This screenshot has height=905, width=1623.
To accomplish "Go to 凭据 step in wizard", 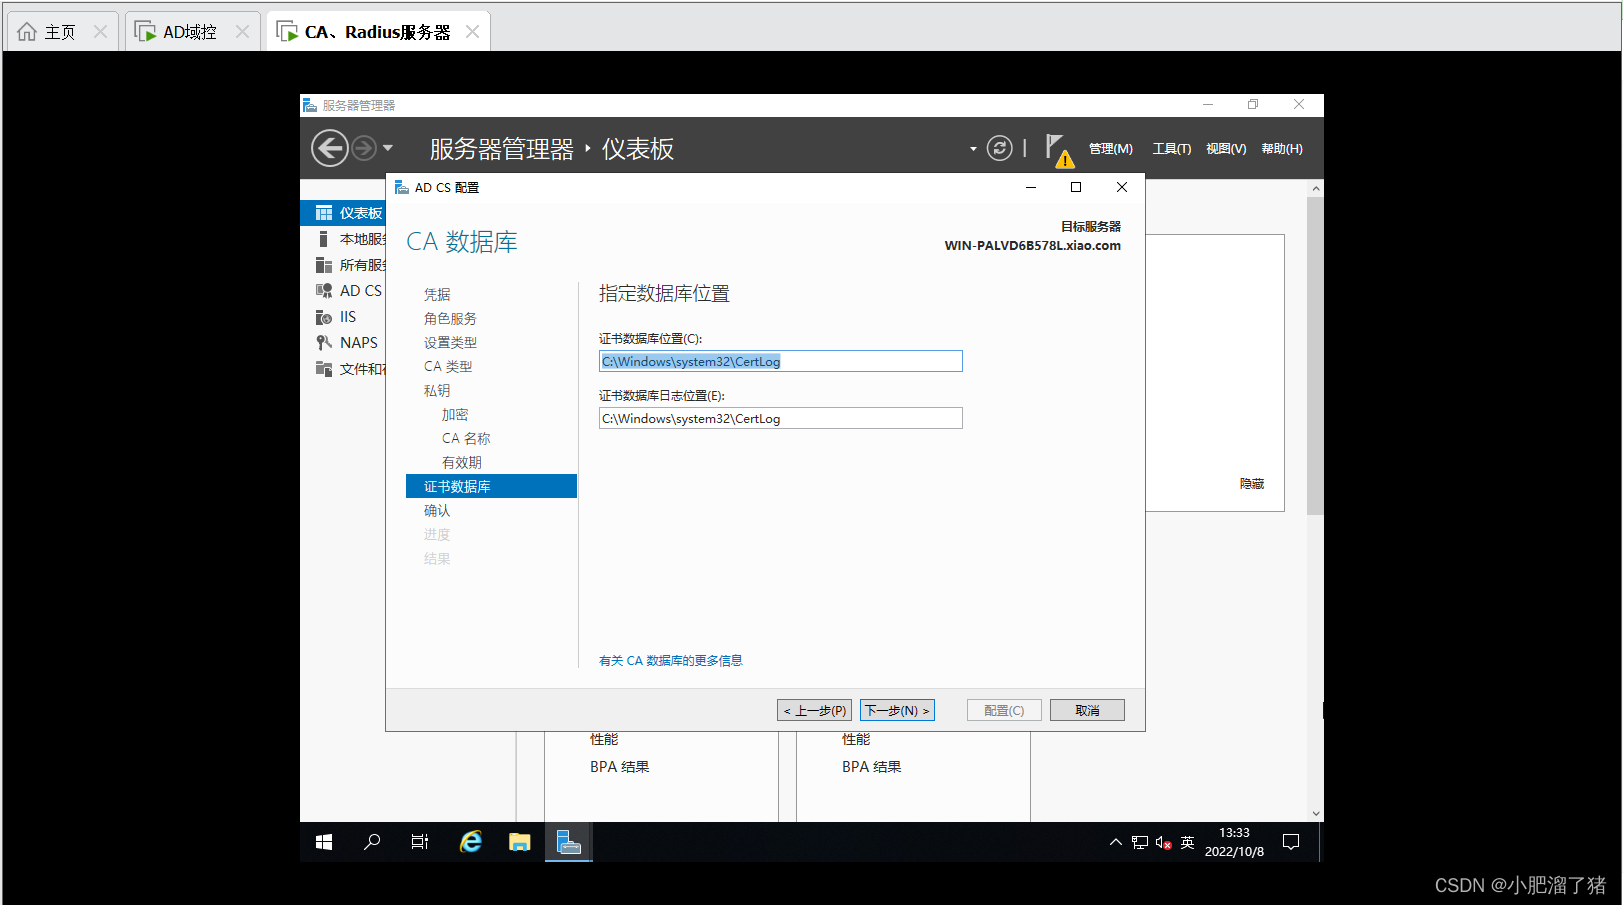I will (x=437, y=294).
